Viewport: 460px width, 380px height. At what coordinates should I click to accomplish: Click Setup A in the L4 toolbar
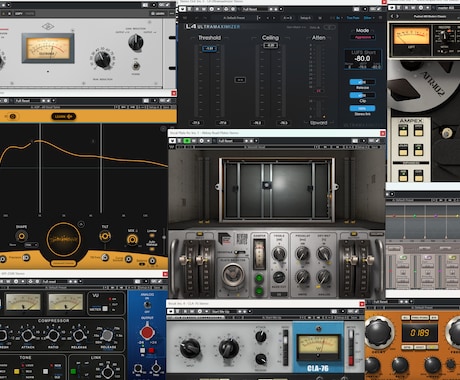coord(305,18)
